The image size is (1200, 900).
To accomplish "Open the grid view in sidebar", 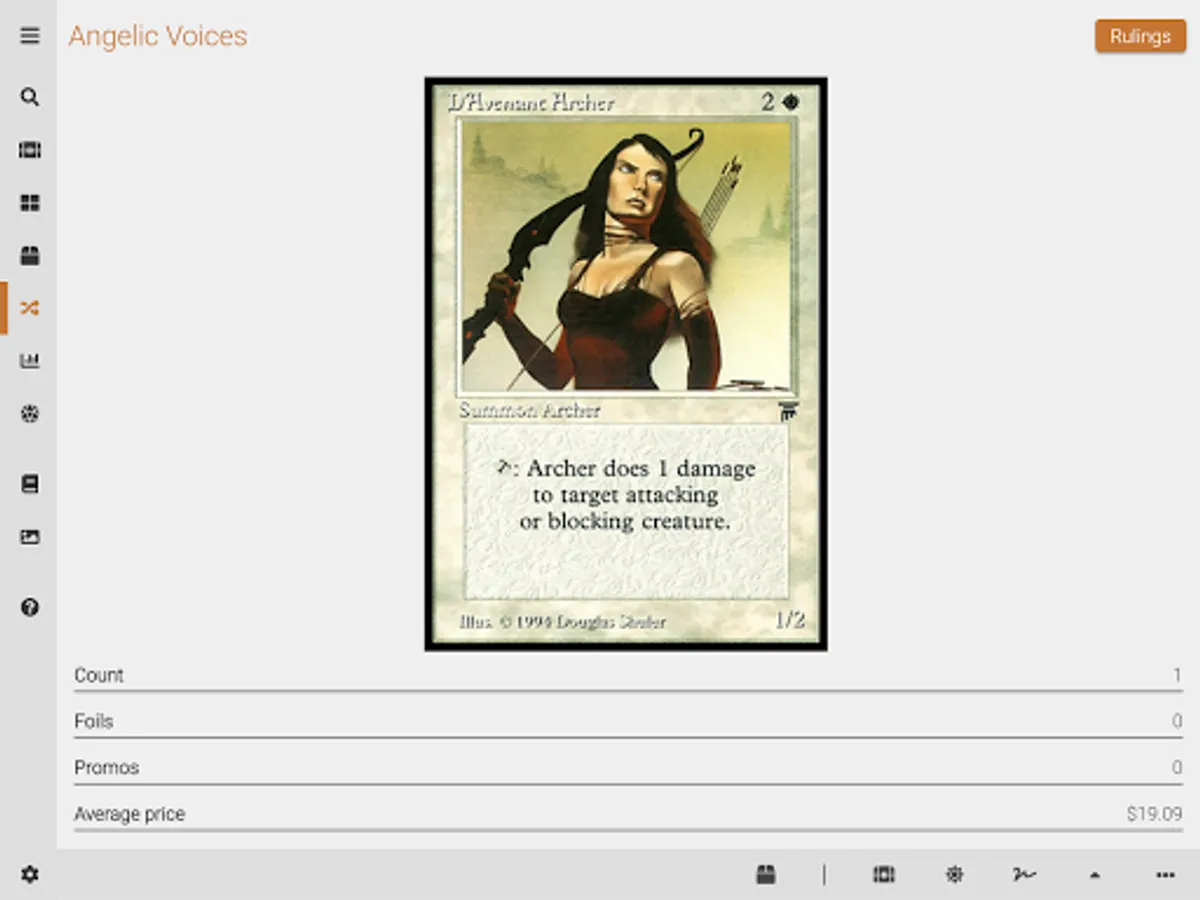I will coord(30,203).
